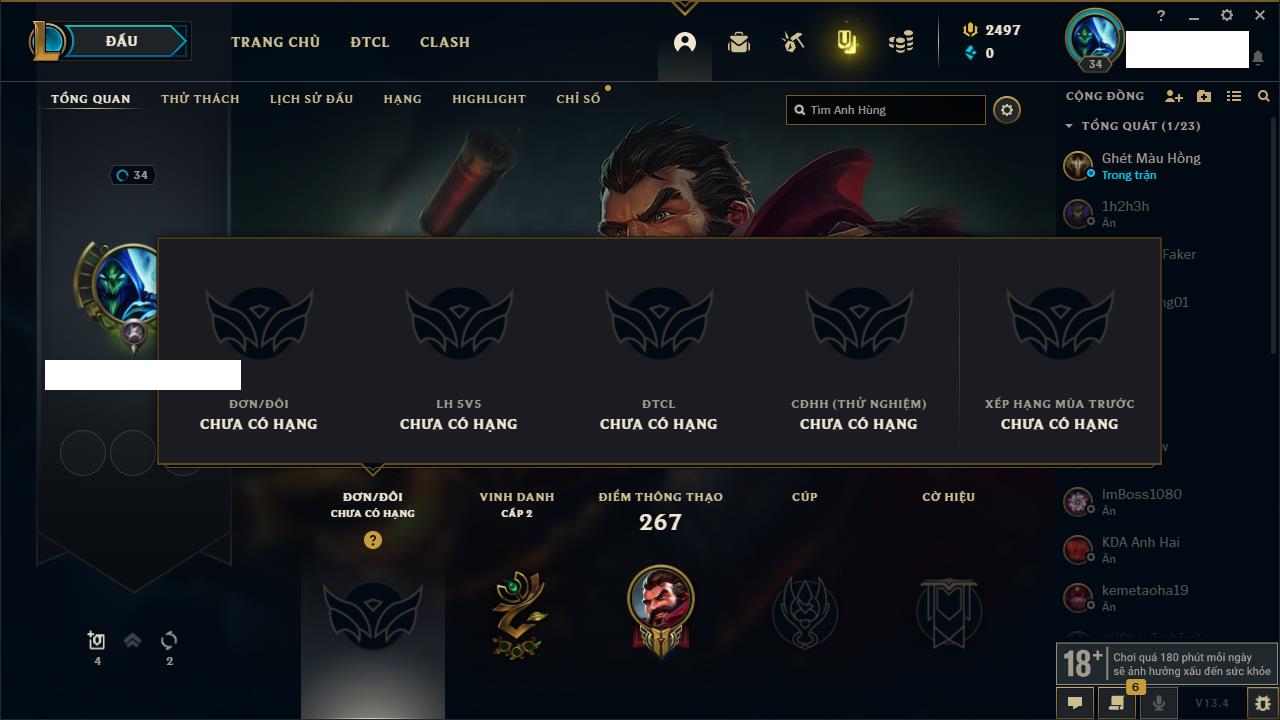Screen dimensions: 1280x720
Task: Open the CLASH link
Action: (445, 42)
